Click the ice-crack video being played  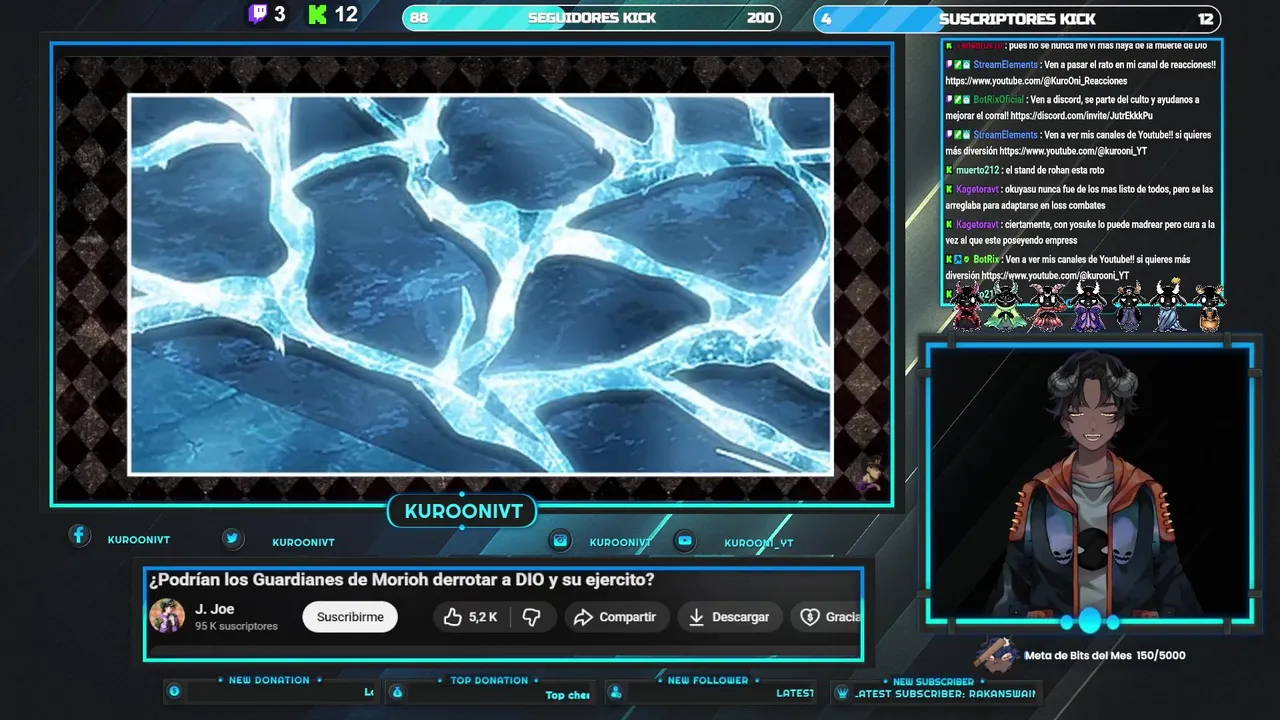click(x=480, y=284)
